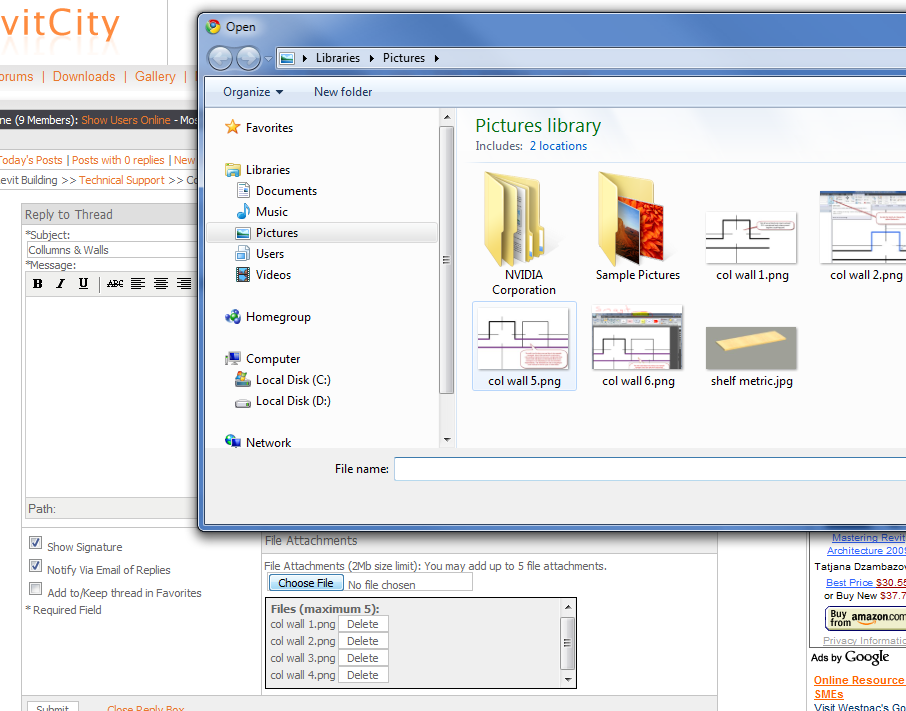Image resolution: width=906 pixels, height=711 pixels.
Task: Select Favorites star in navigation pane
Action: pos(232,127)
